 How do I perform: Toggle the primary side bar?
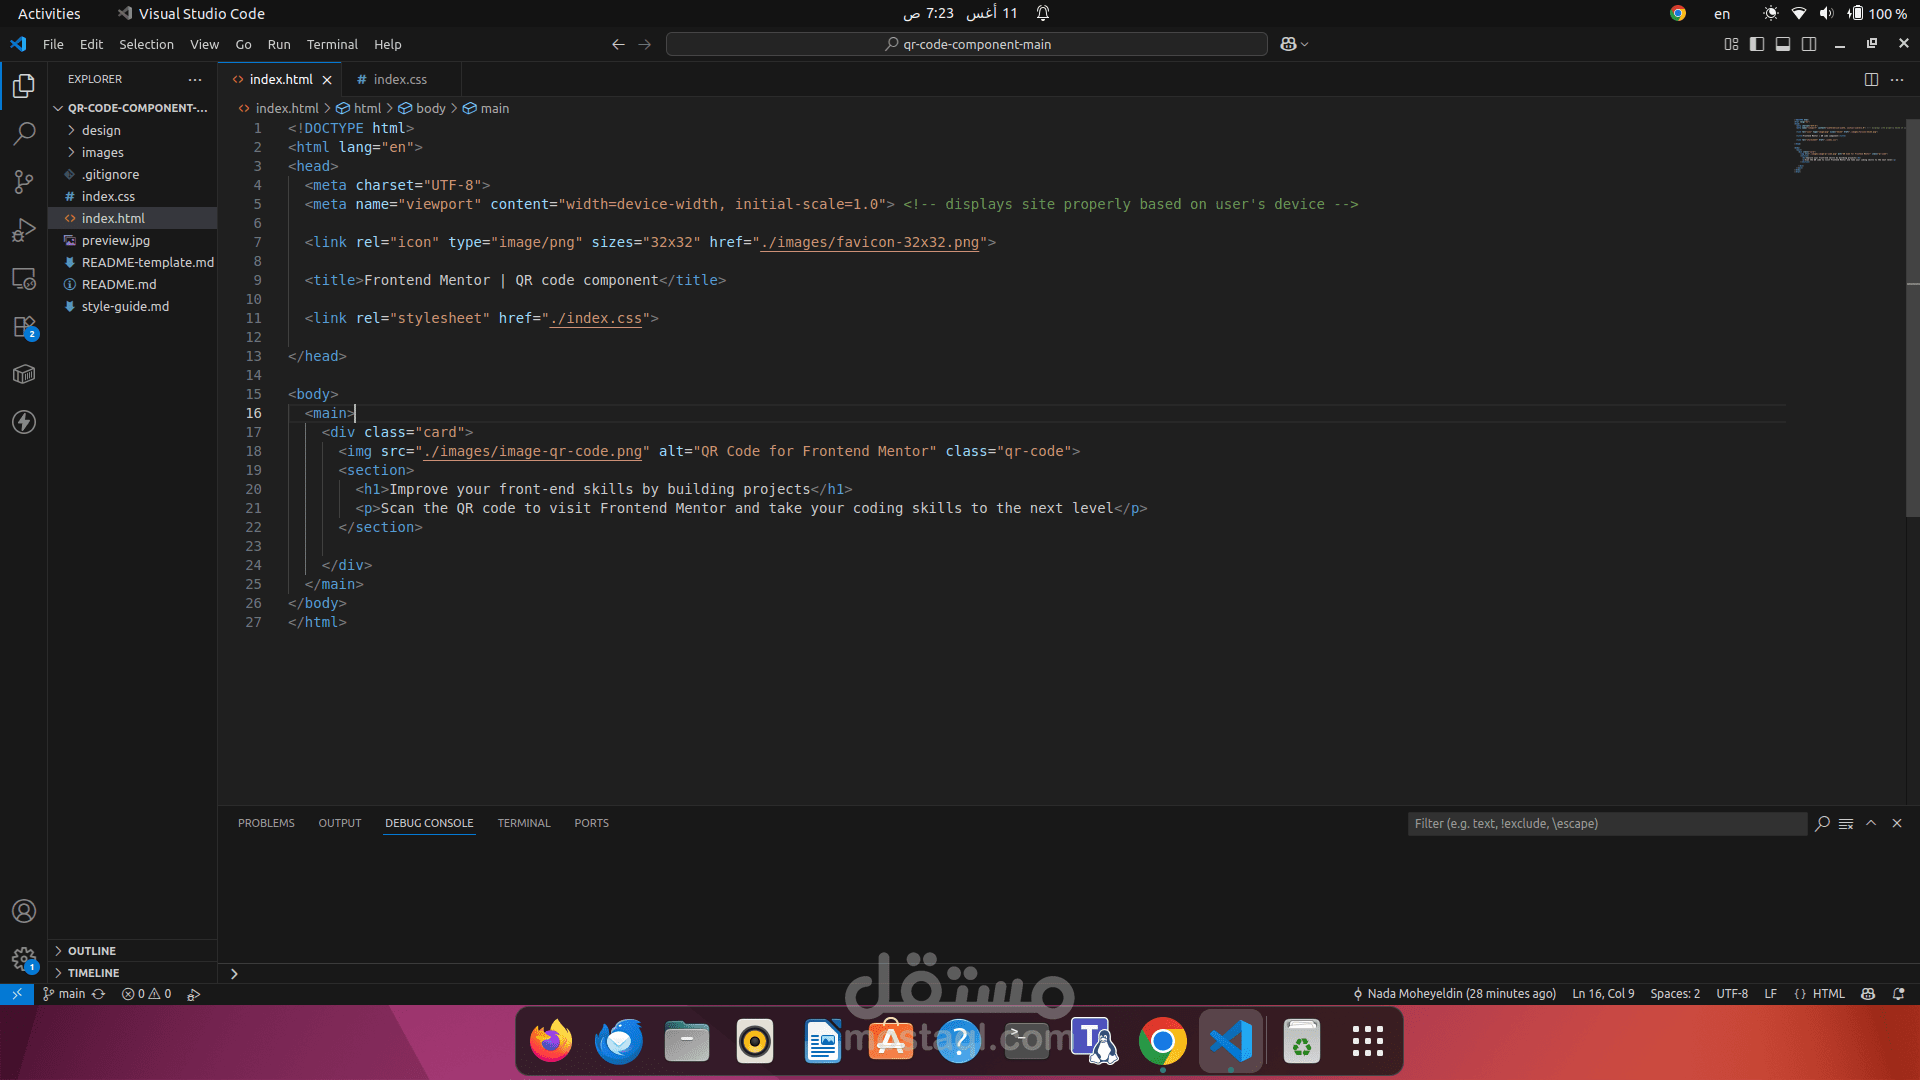[1757, 44]
